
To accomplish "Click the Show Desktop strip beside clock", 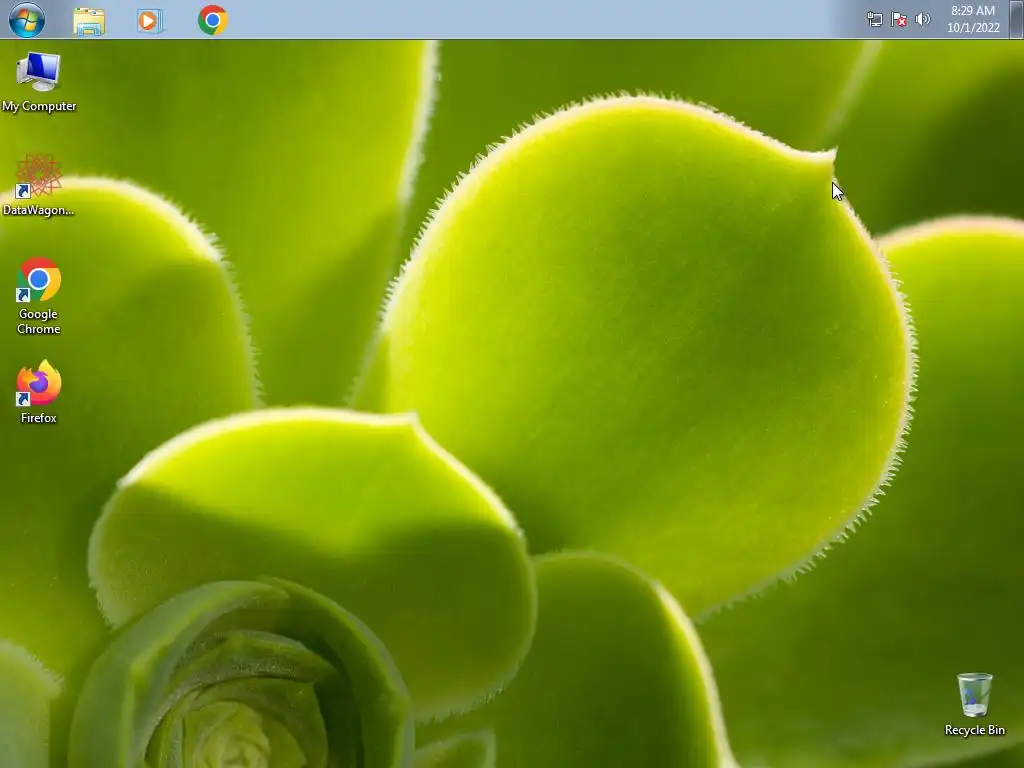I will coord(1016,20).
